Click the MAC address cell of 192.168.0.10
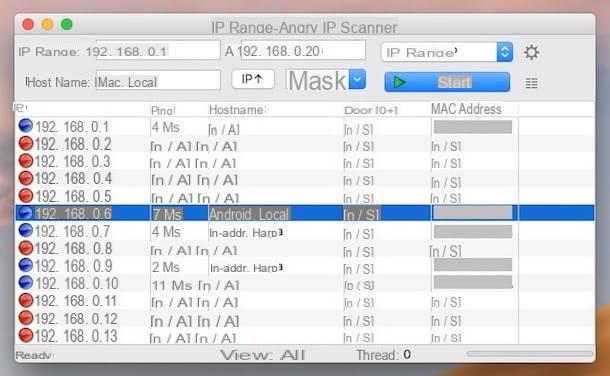 (473, 282)
